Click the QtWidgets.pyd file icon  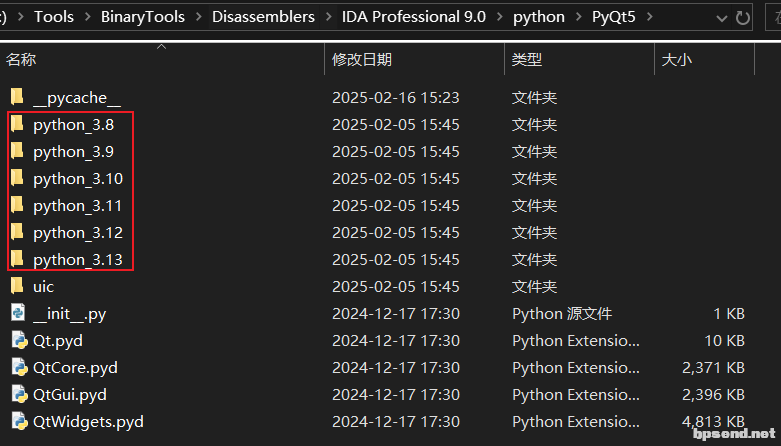(19, 421)
